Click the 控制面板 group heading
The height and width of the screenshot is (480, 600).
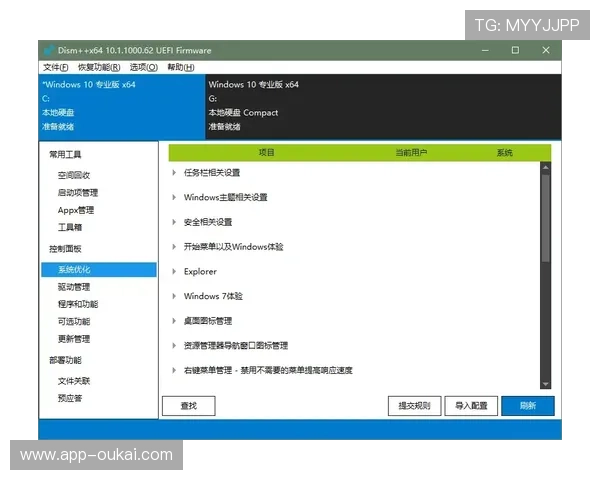(x=65, y=249)
